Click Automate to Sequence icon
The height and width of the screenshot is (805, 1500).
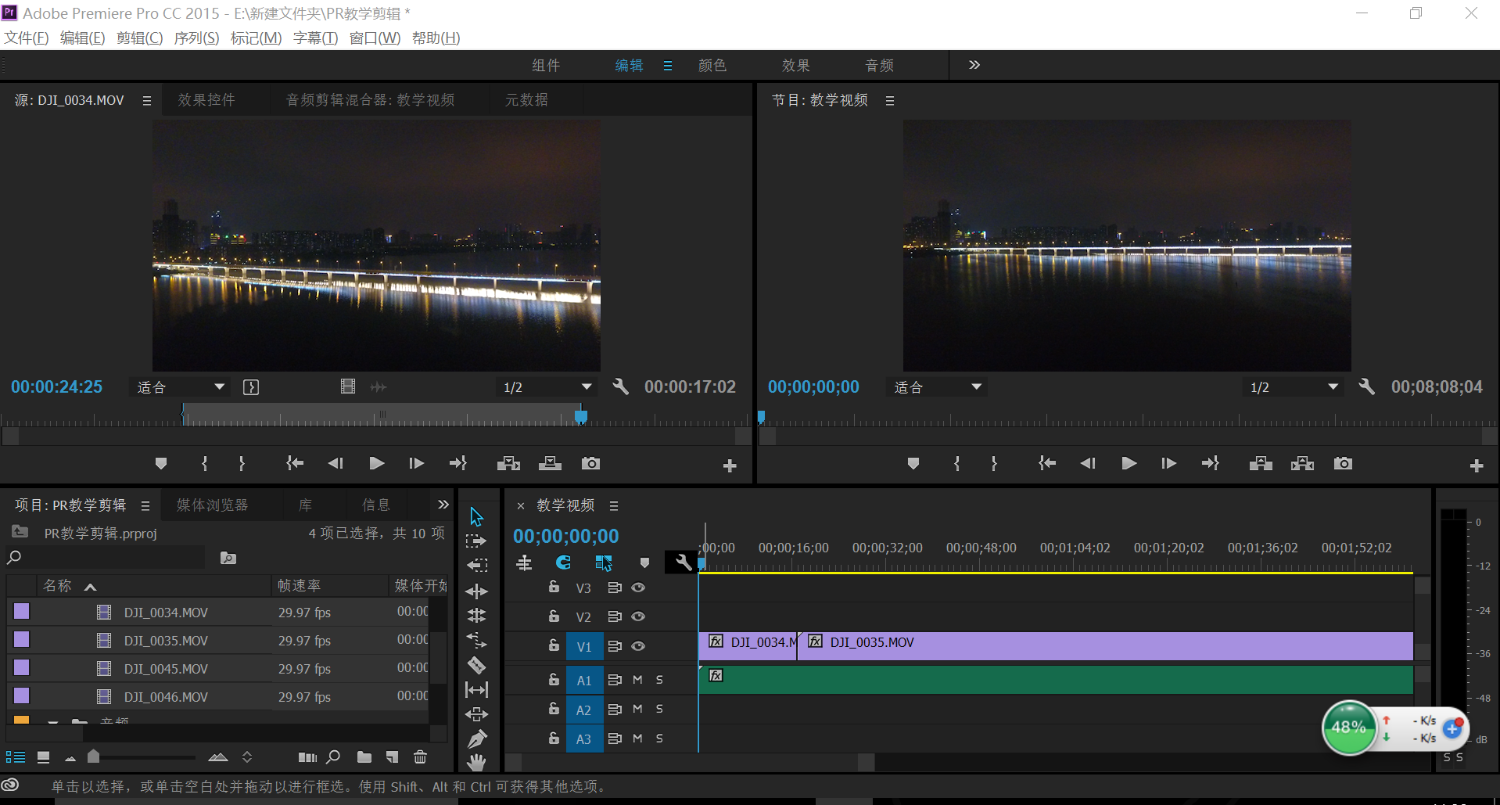308,758
